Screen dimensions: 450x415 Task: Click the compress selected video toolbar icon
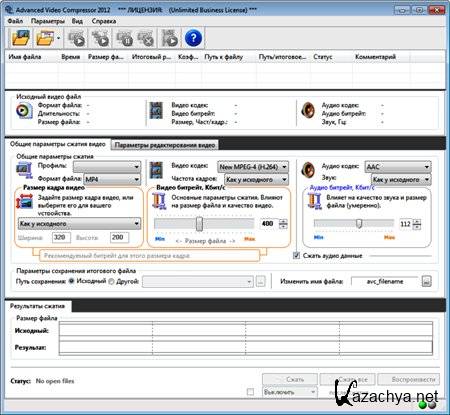tap(76, 38)
